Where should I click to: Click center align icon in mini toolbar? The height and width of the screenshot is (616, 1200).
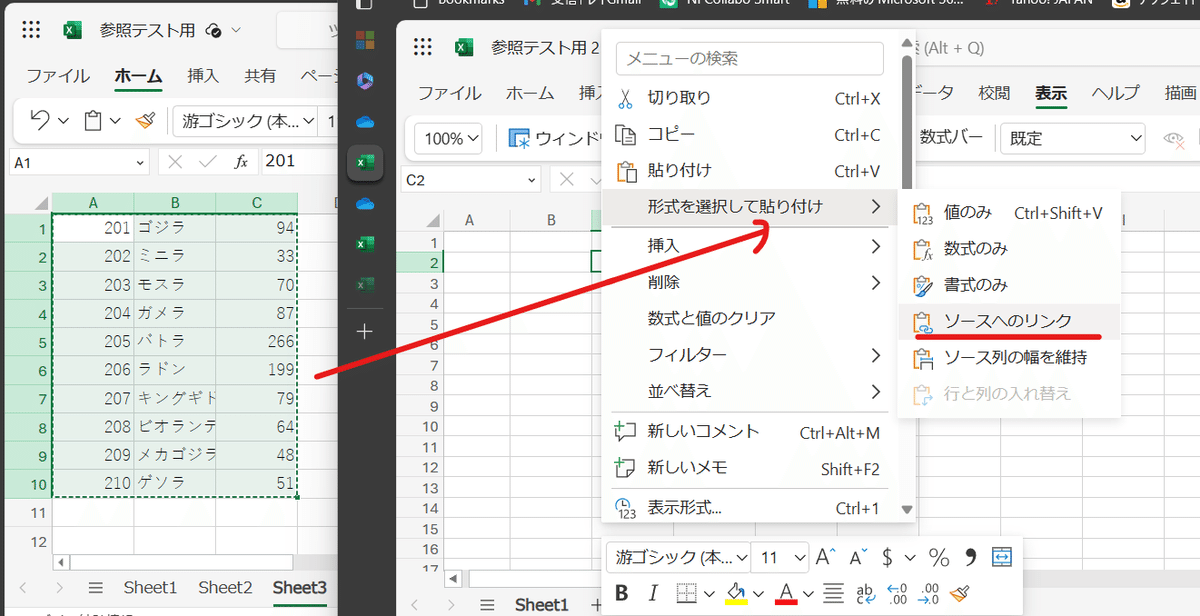tap(833, 593)
